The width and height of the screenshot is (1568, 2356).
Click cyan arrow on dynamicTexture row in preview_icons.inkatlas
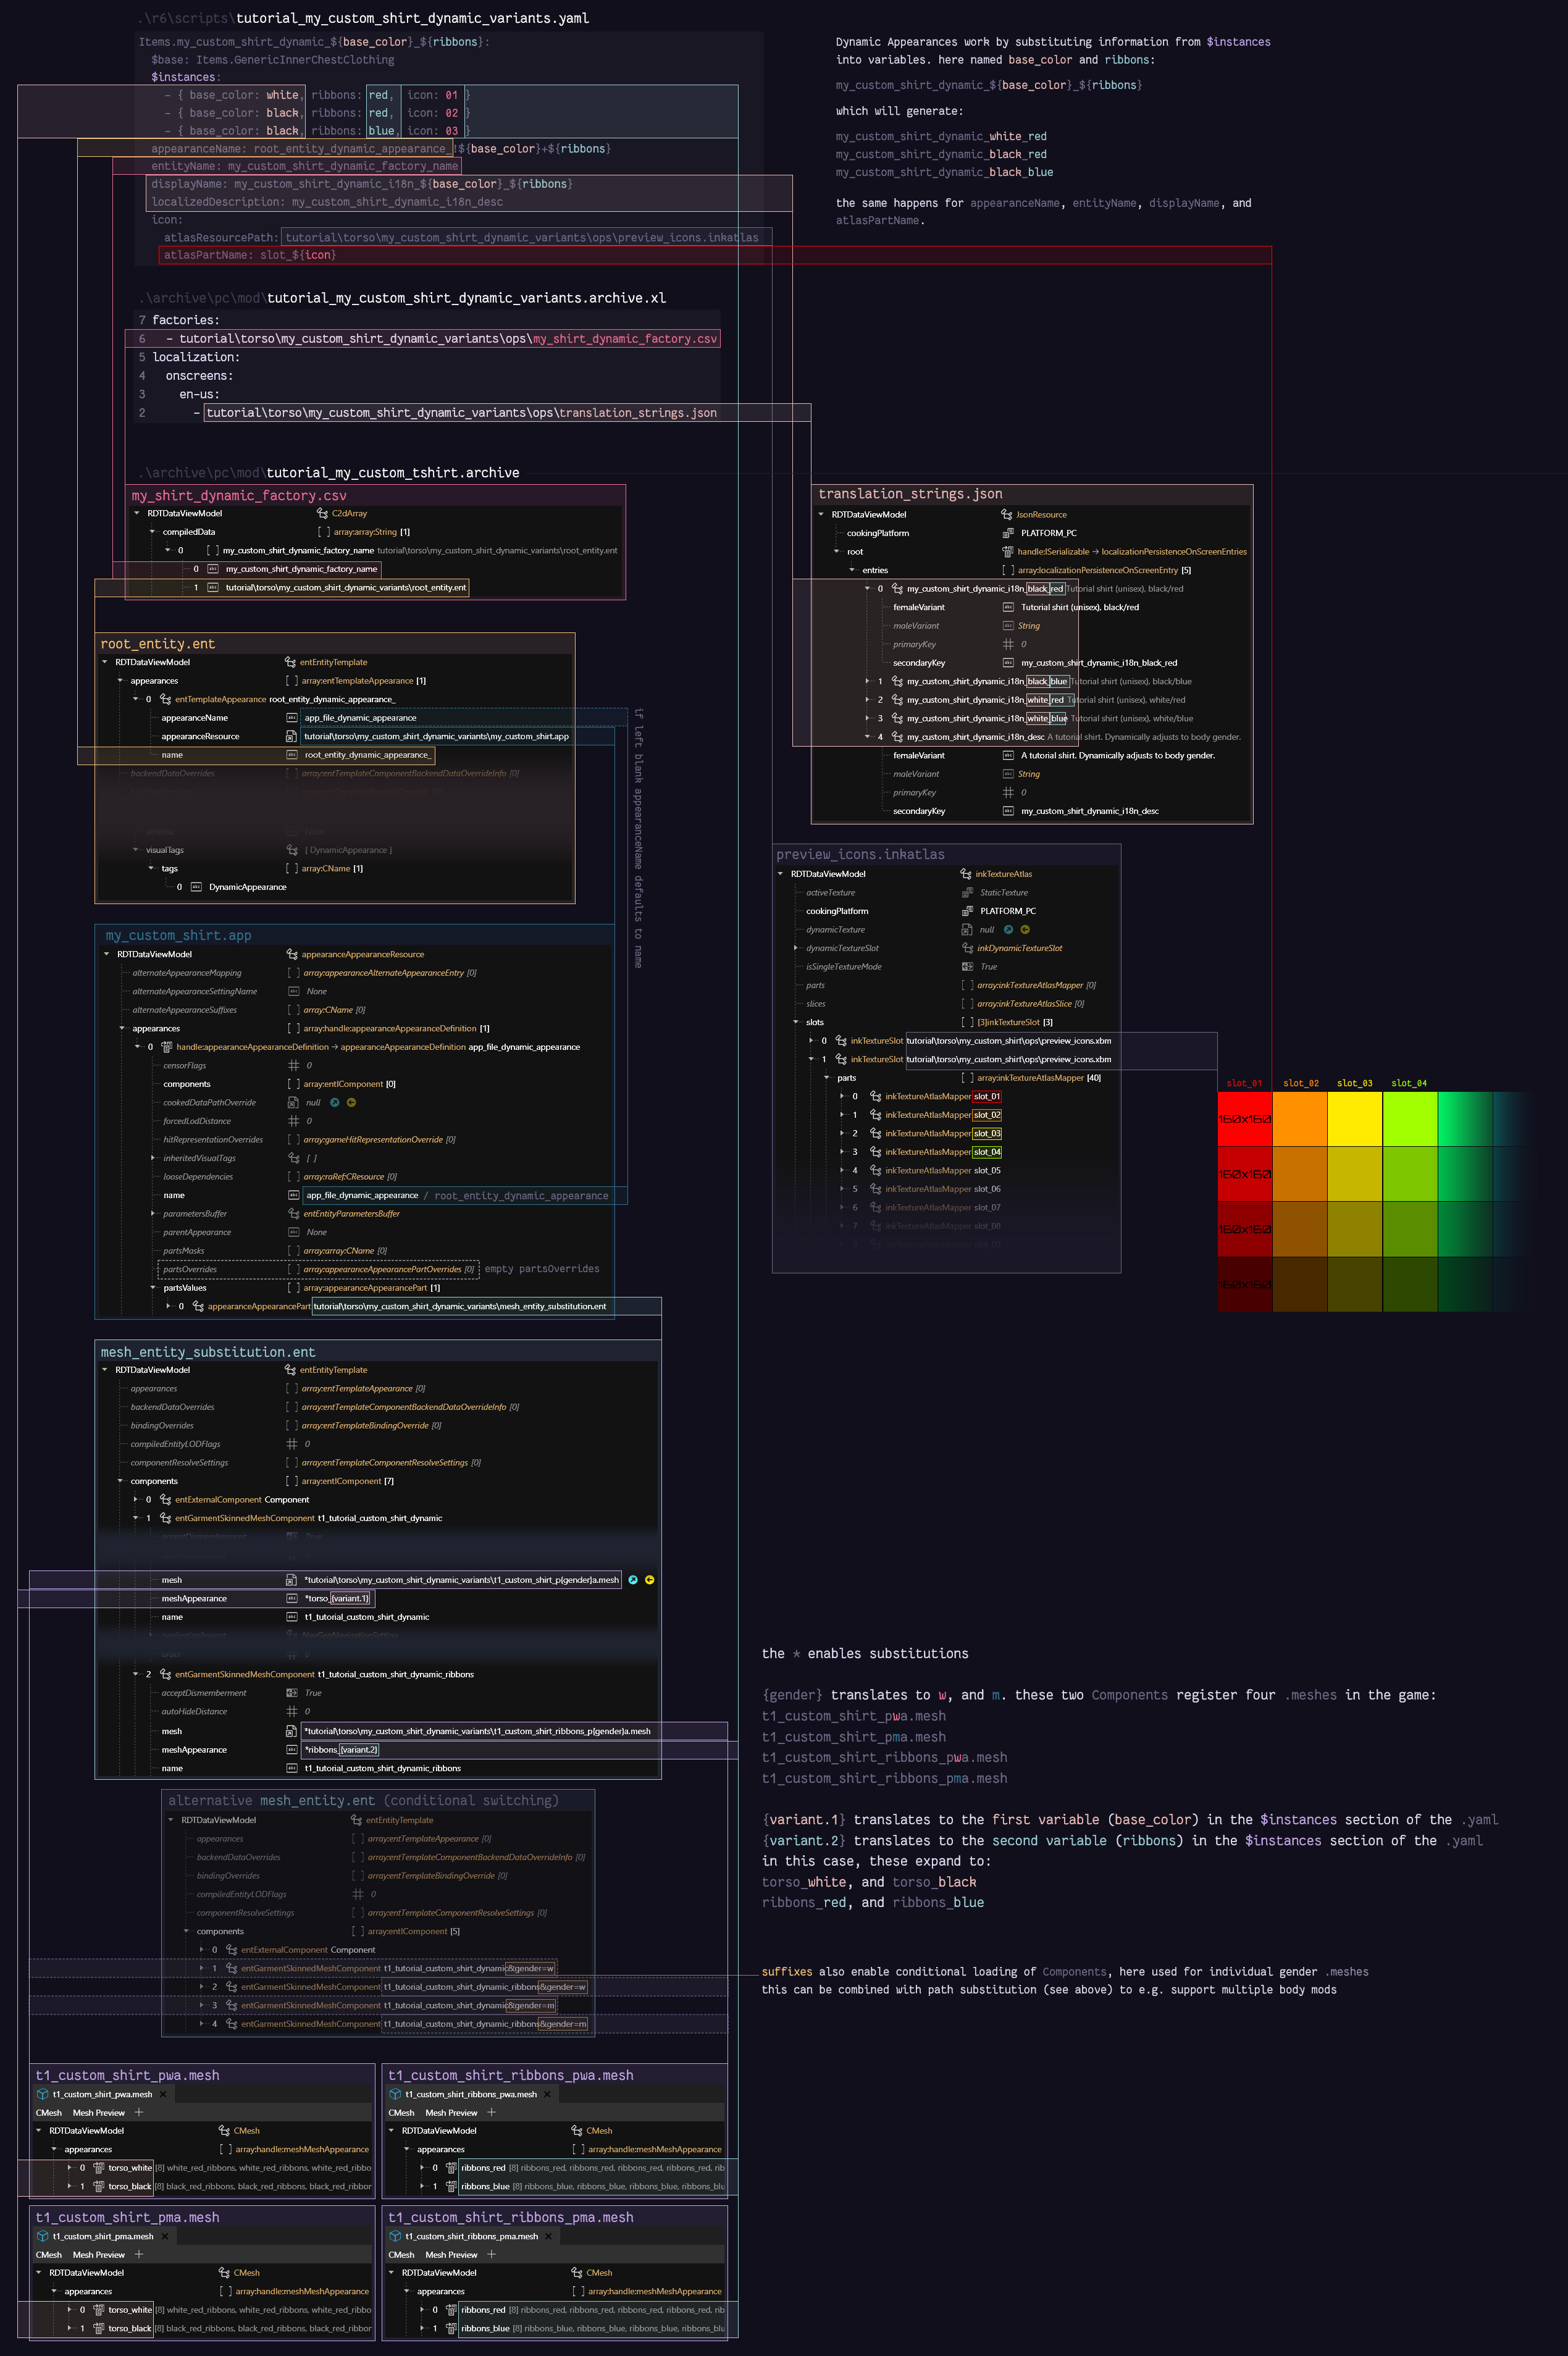[1008, 930]
